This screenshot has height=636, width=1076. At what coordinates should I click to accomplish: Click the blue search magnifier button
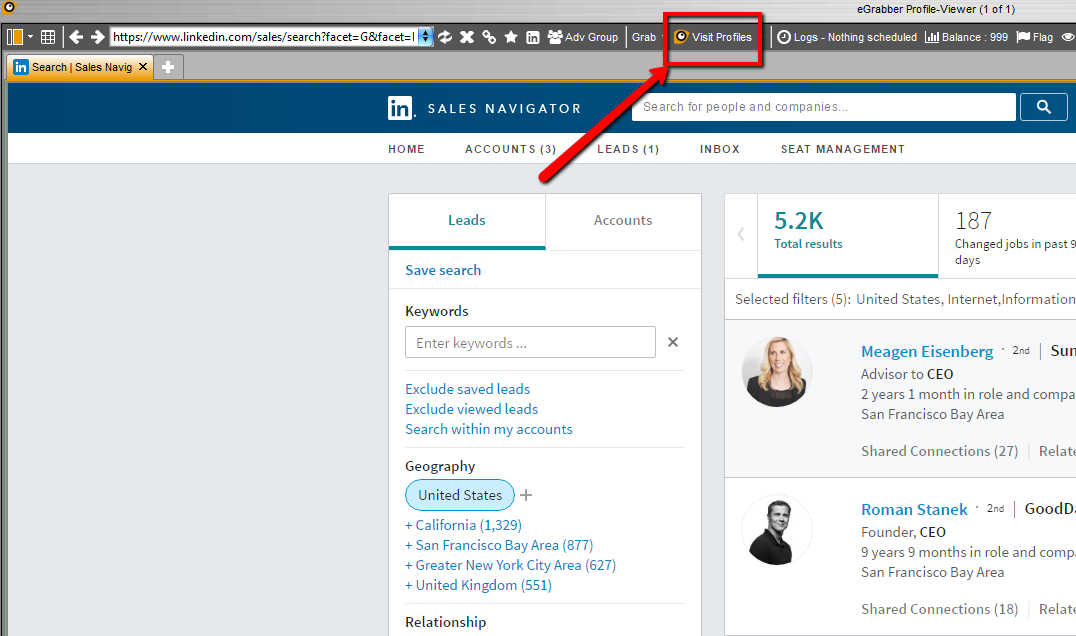point(1044,107)
